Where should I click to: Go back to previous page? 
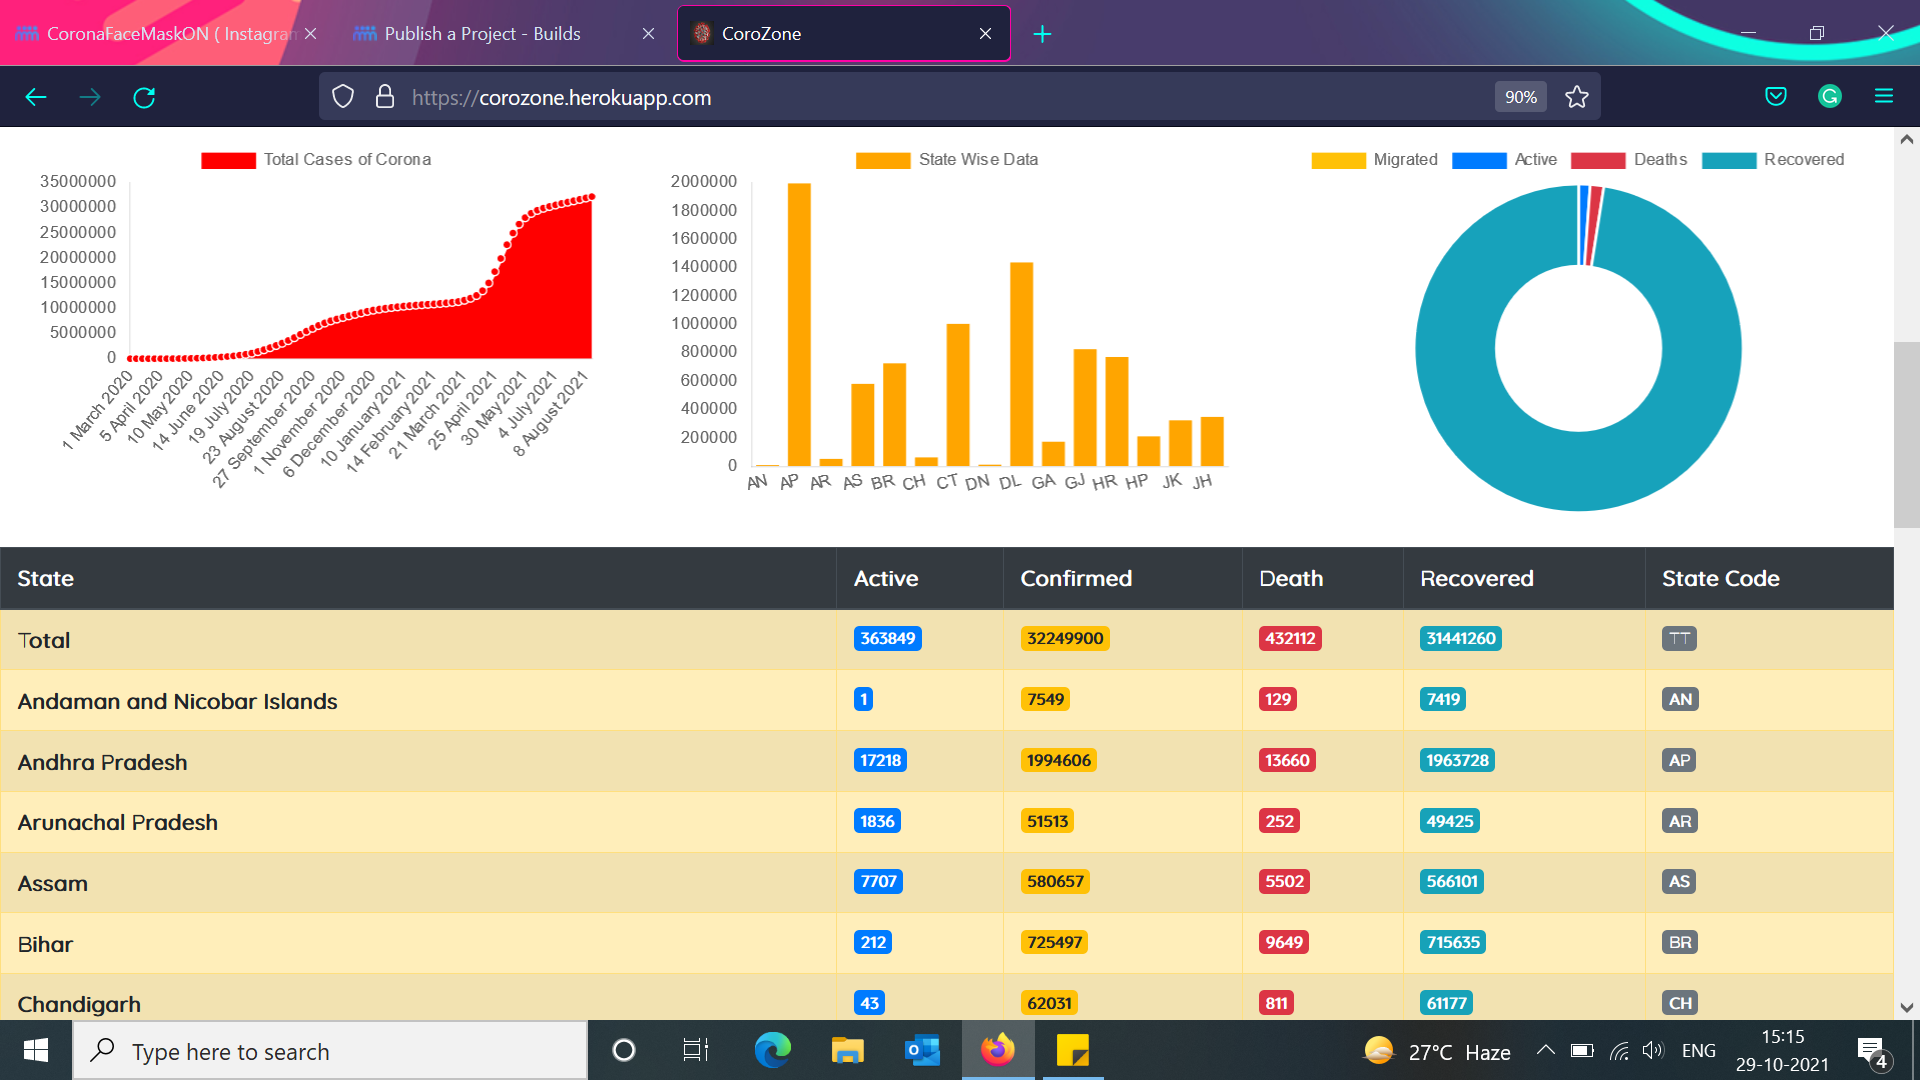(36, 97)
